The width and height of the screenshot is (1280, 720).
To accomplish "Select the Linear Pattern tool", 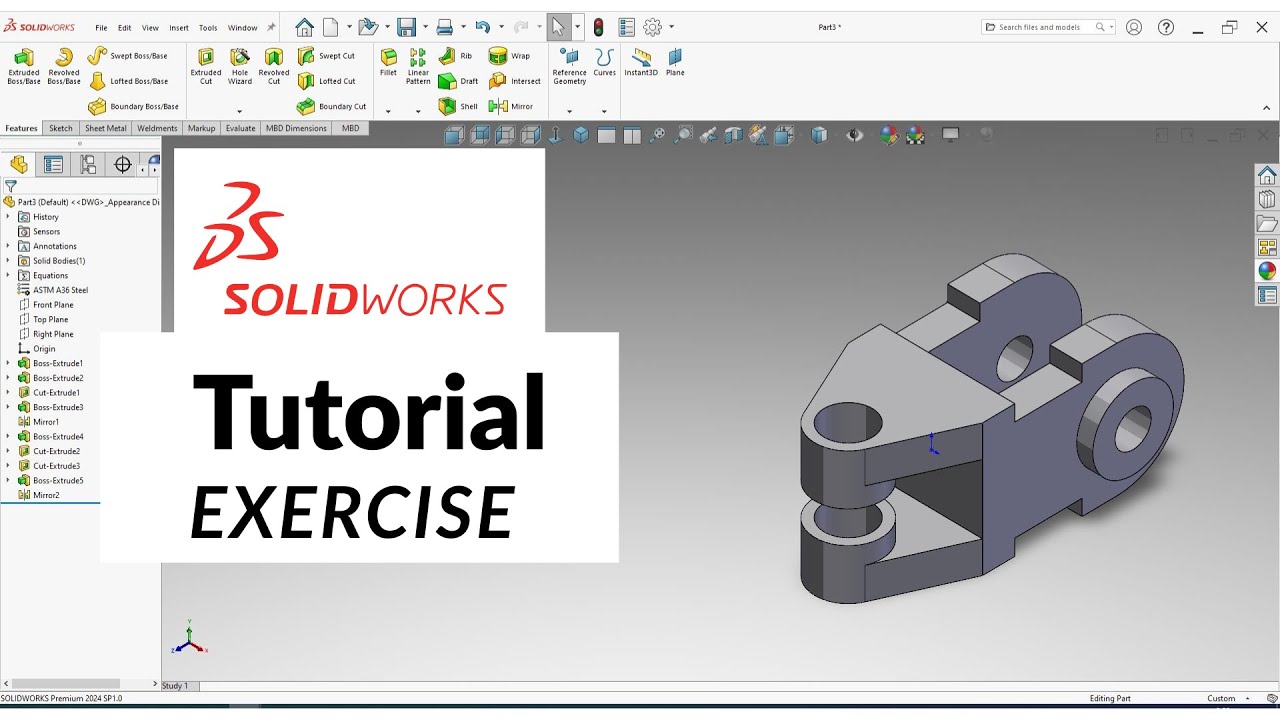I will coord(418,66).
